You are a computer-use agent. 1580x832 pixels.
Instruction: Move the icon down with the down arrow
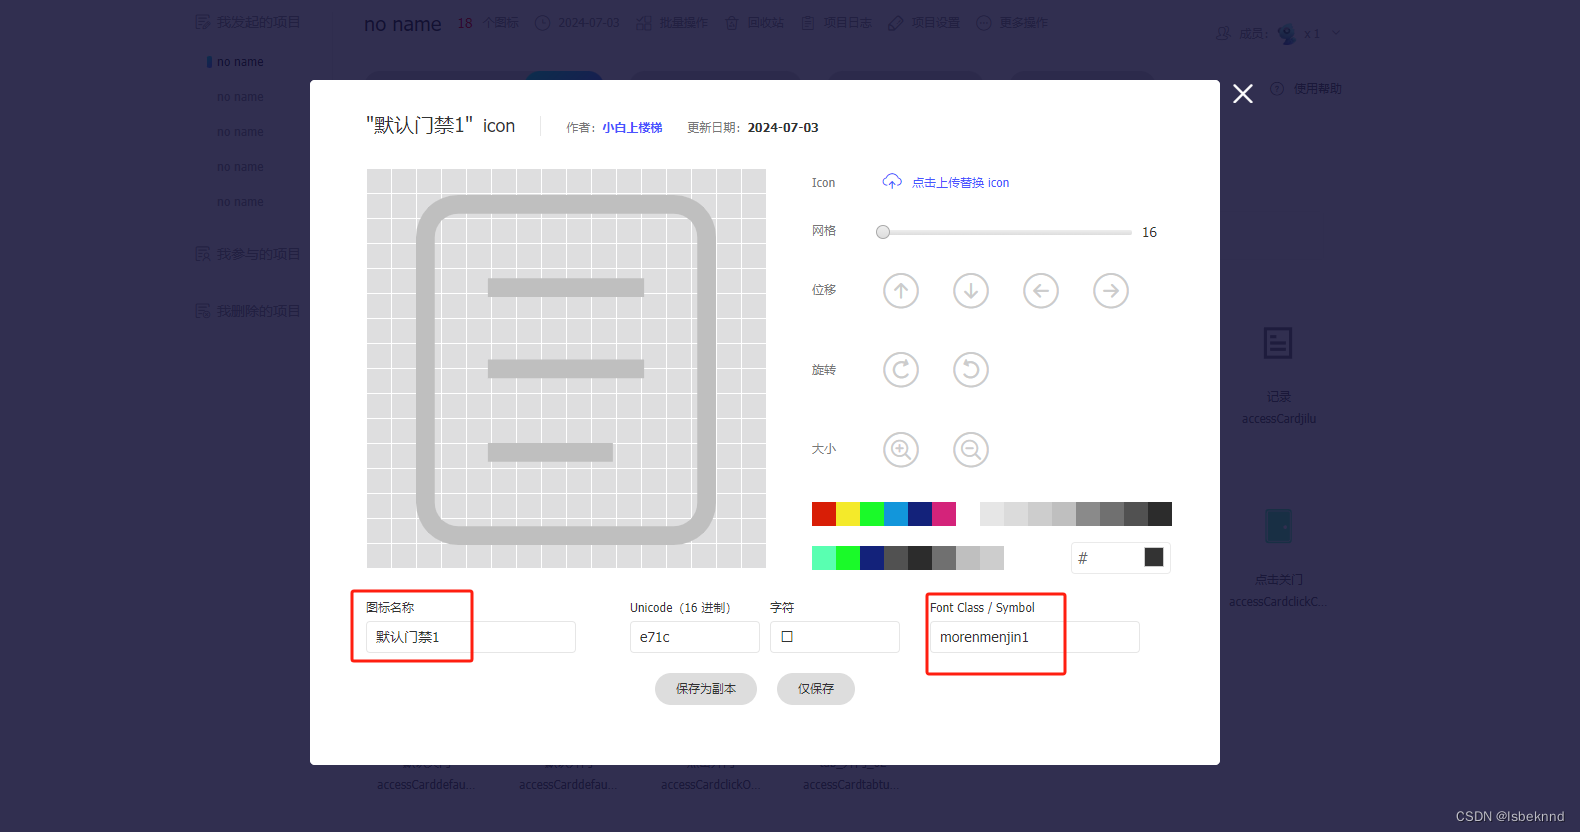[971, 291]
